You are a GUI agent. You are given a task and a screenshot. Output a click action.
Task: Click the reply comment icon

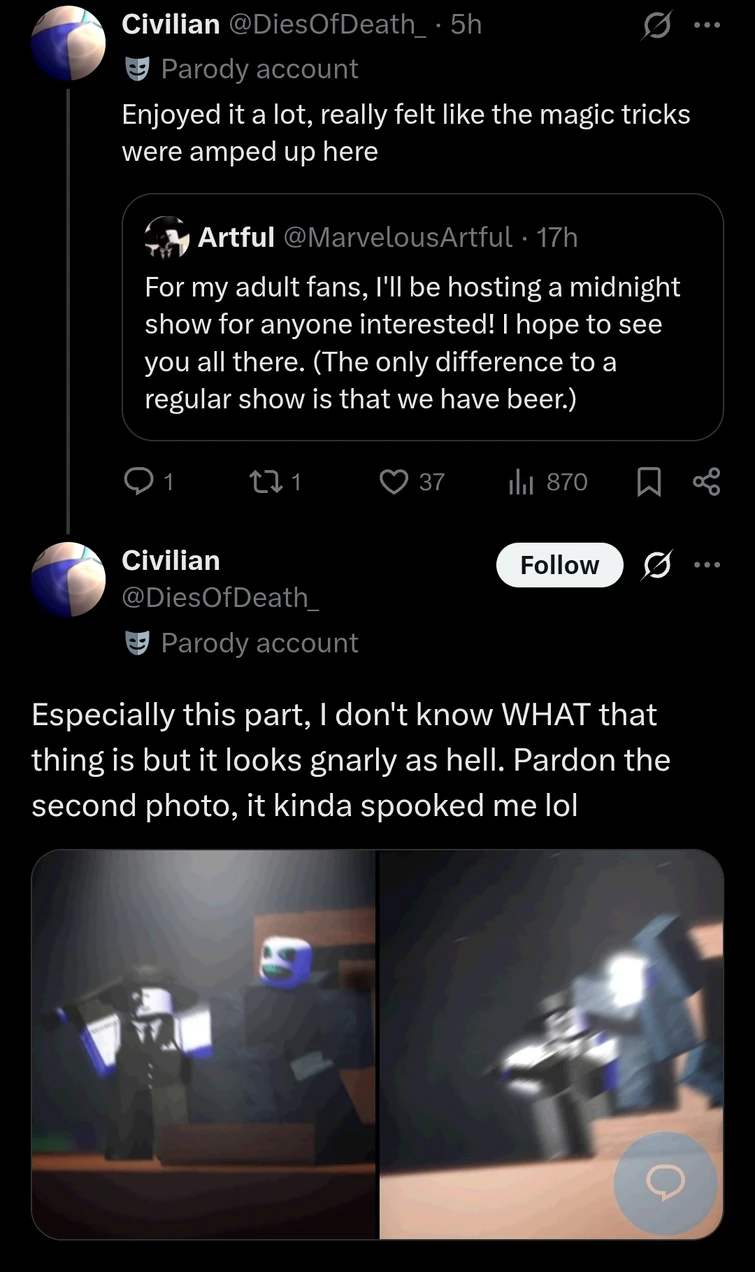137,482
